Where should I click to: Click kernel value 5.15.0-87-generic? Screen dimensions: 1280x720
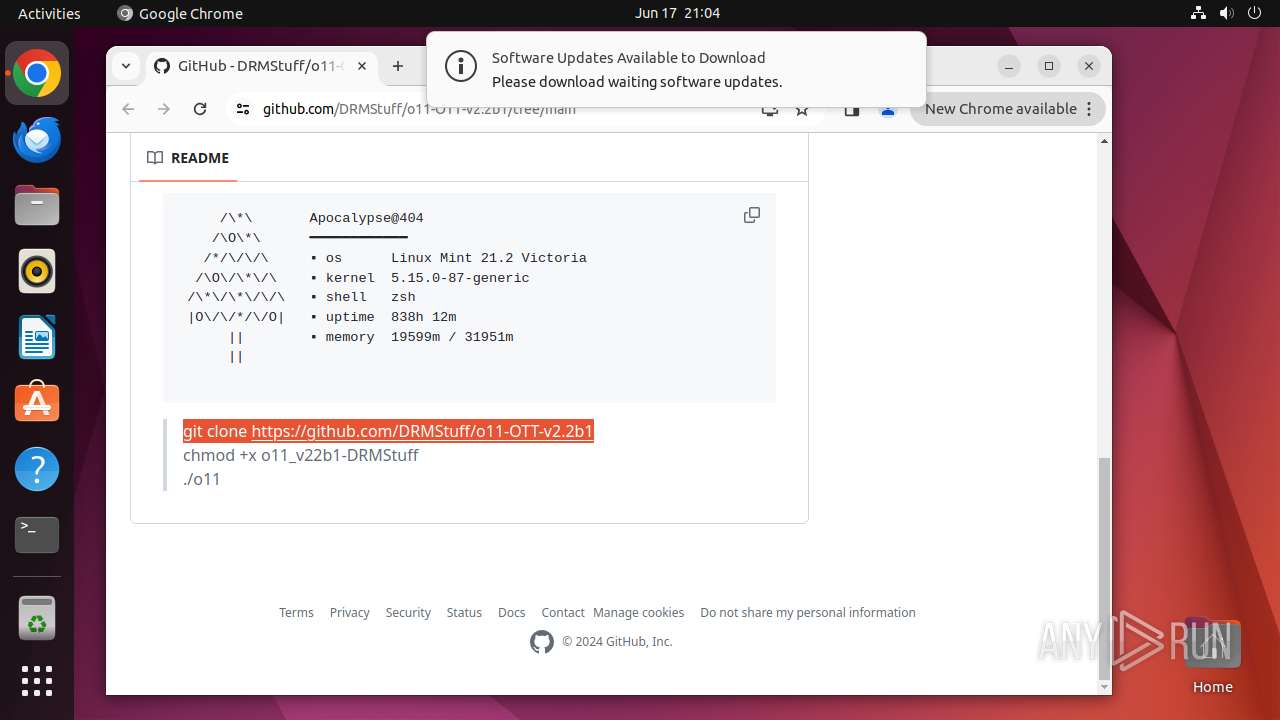(x=460, y=278)
